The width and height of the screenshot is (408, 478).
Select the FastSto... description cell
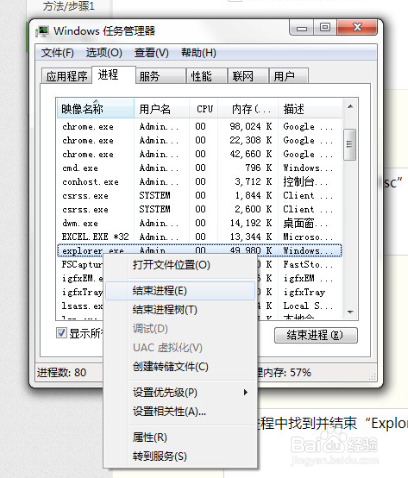coord(308,265)
